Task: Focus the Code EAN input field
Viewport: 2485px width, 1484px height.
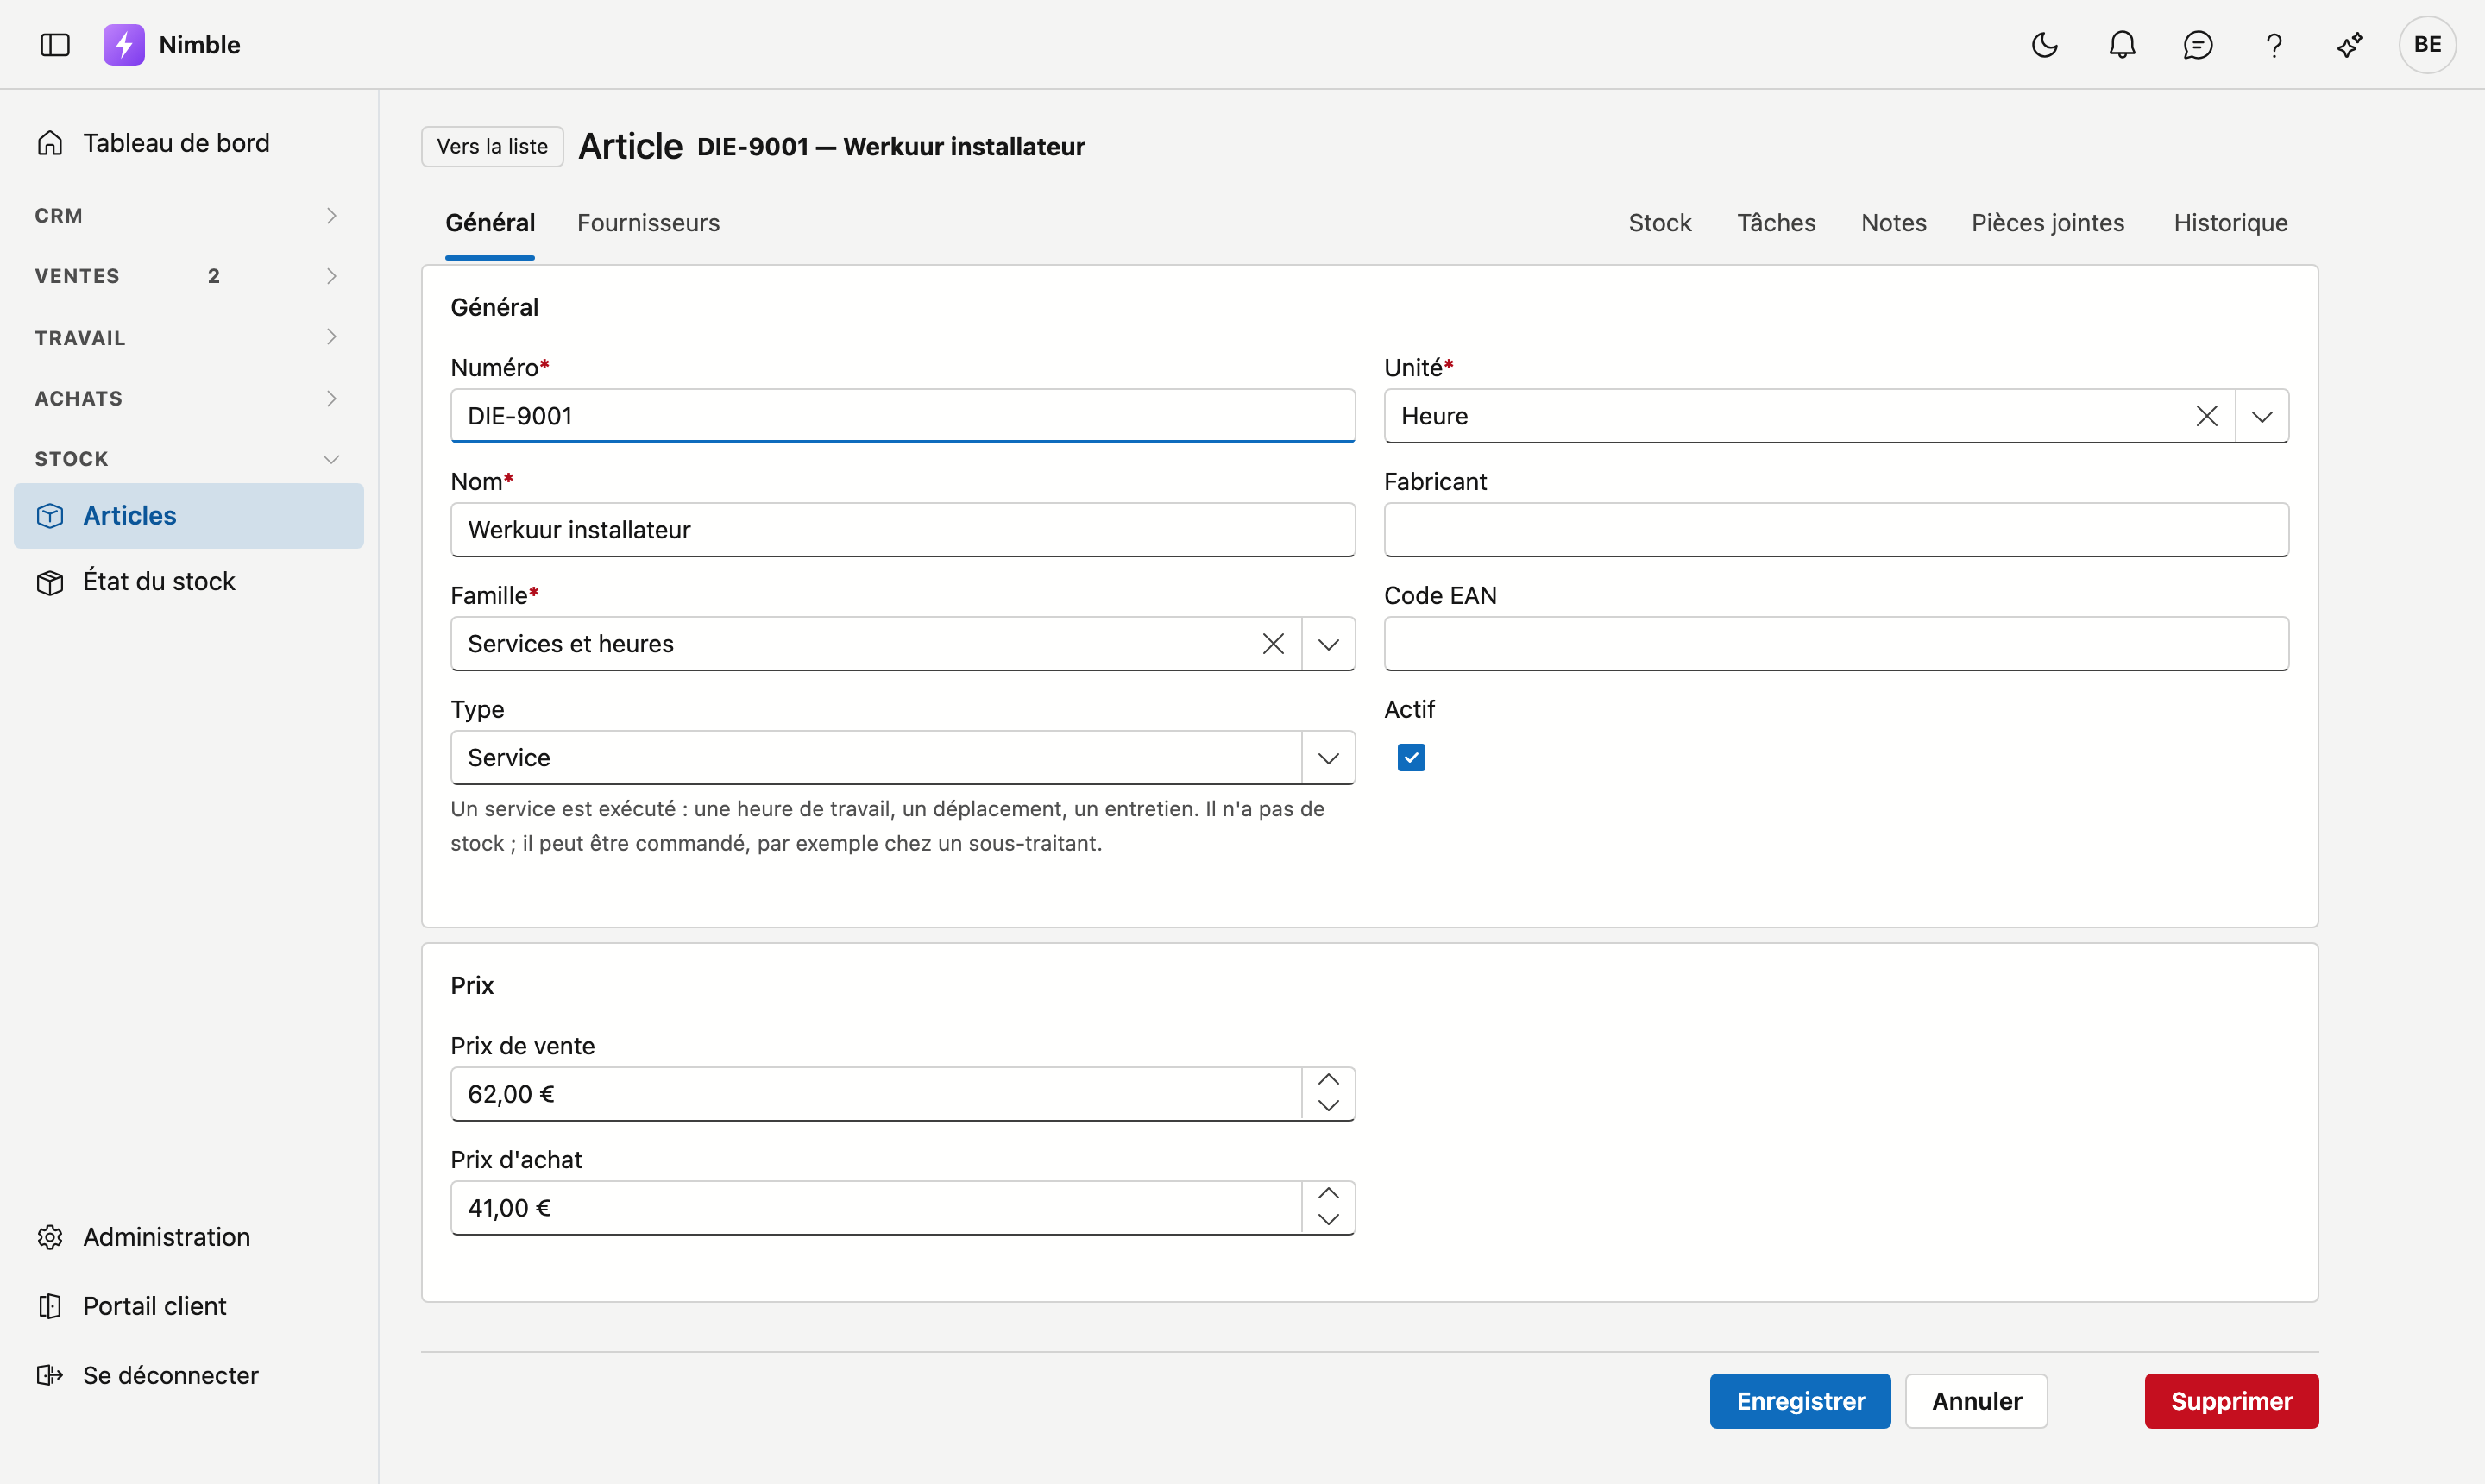Action: point(1836,644)
